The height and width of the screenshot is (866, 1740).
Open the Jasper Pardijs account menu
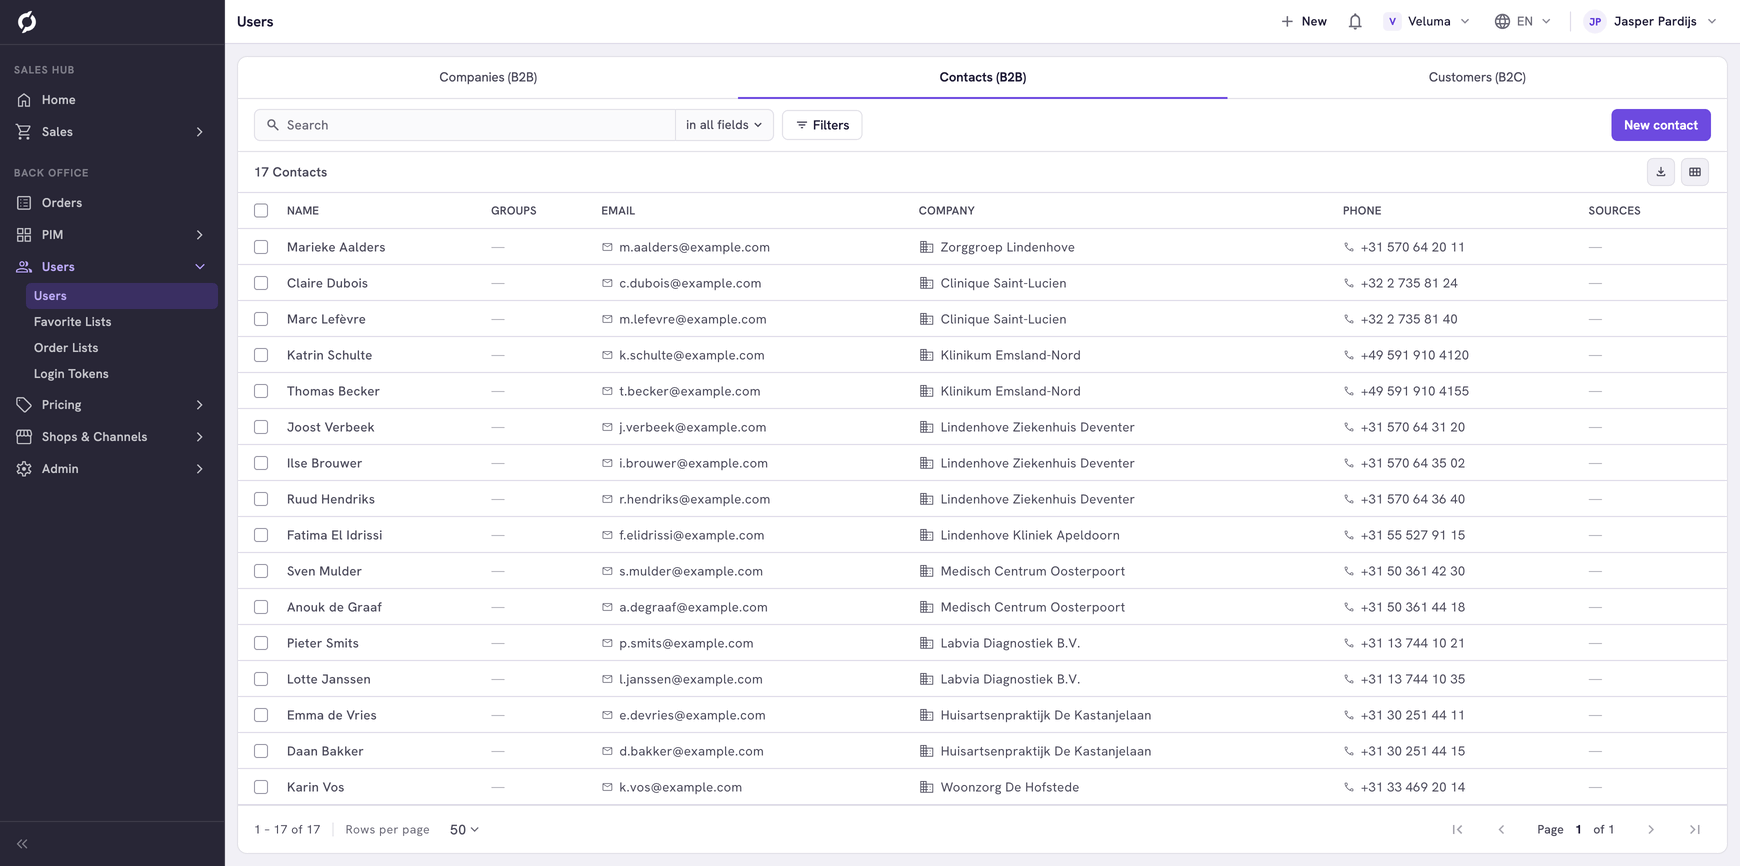coord(1650,21)
